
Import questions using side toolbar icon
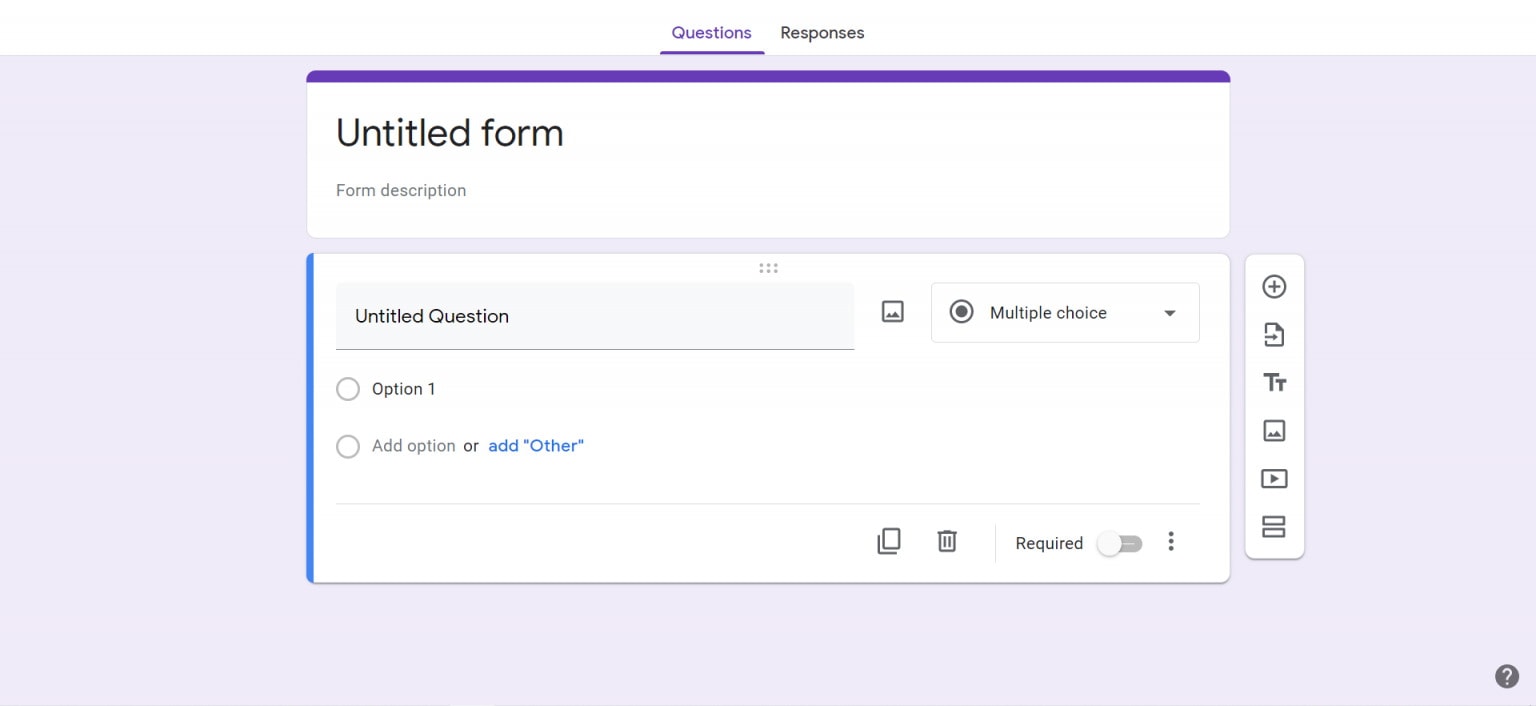tap(1274, 335)
